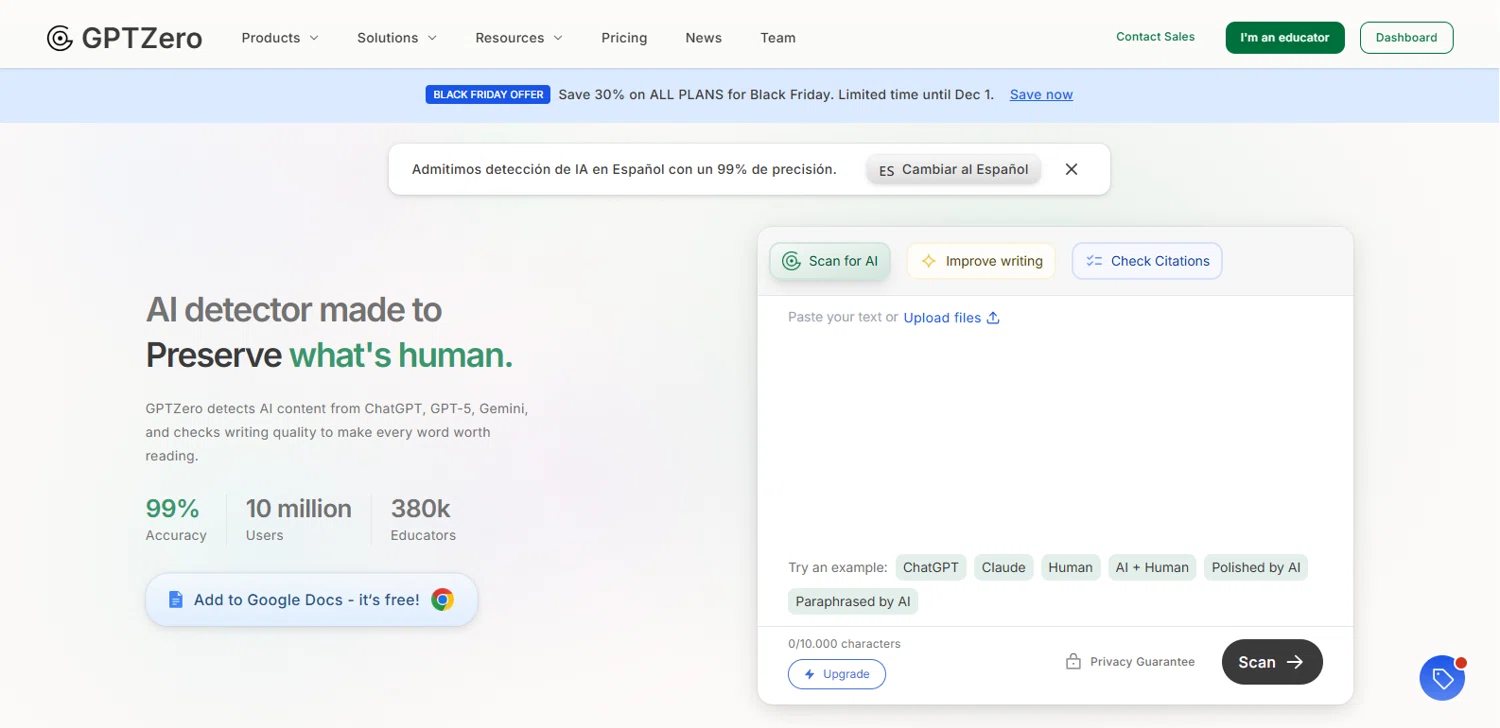Open the blue tag offer widget
This screenshot has height=728, width=1500.
[1442, 678]
